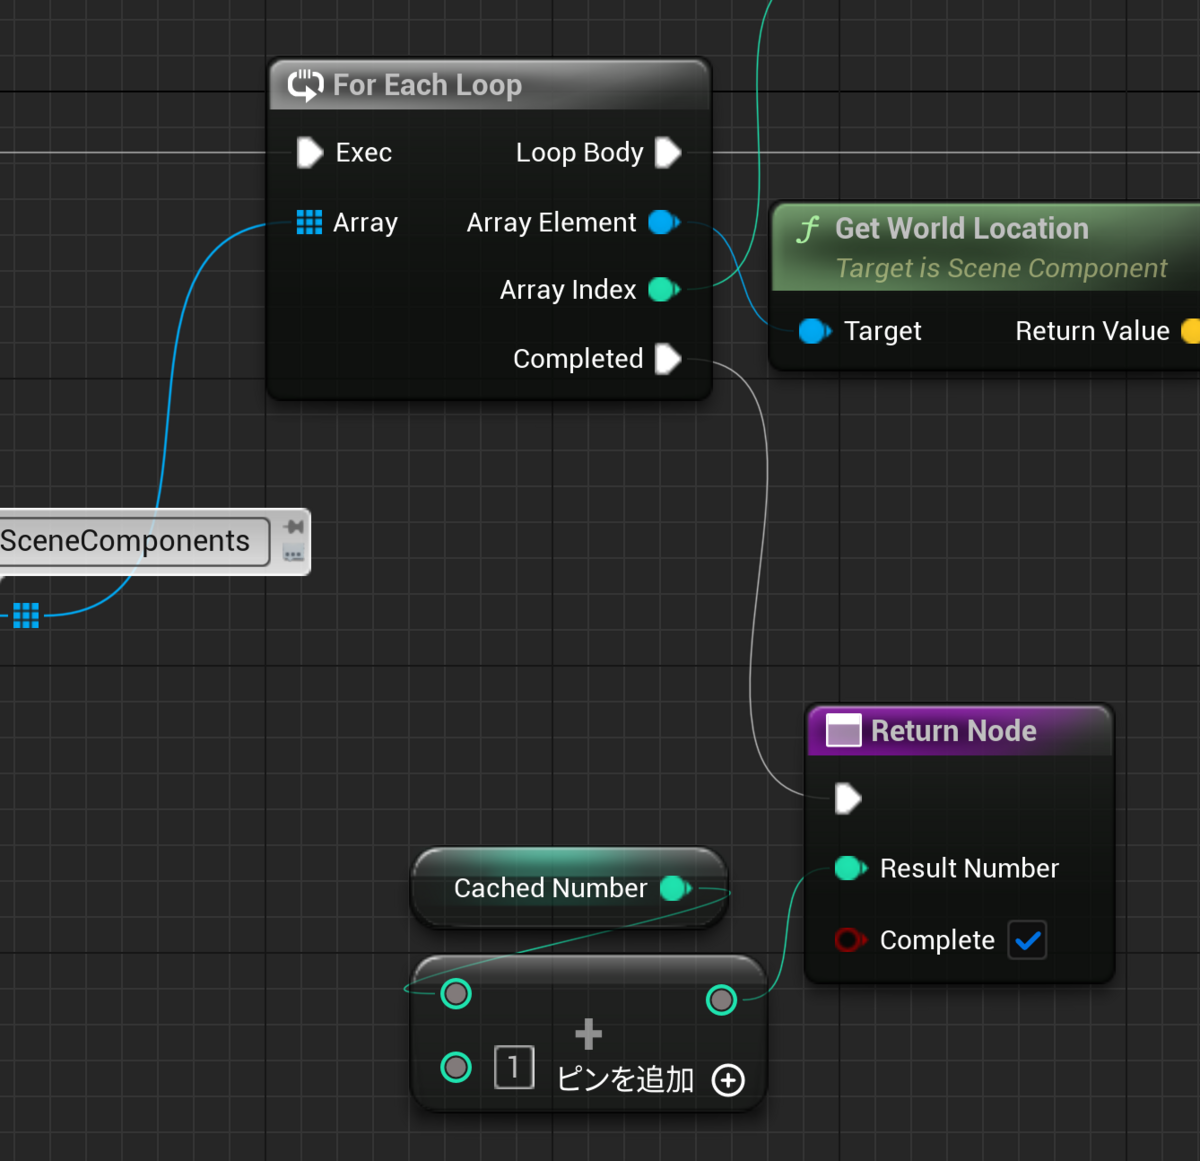The height and width of the screenshot is (1161, 1200).
Task: Click the Completed exec pin arrow
Action: point(668,358)
